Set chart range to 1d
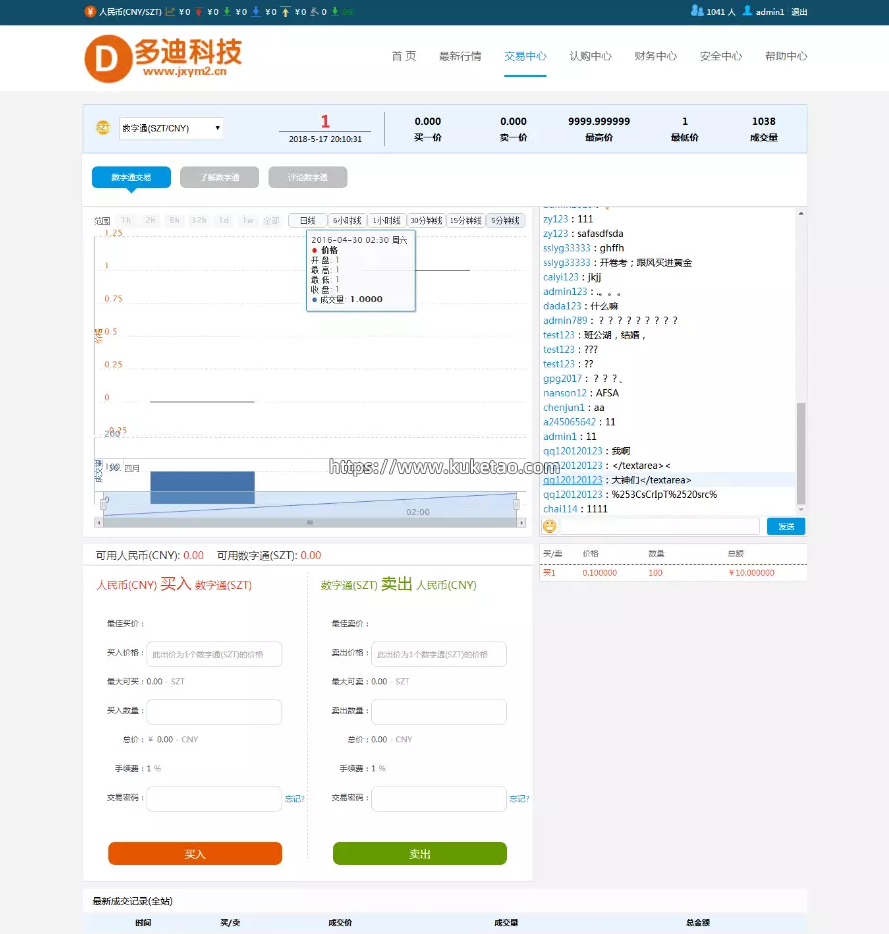The image size is (889, 934). pos(223,220)
